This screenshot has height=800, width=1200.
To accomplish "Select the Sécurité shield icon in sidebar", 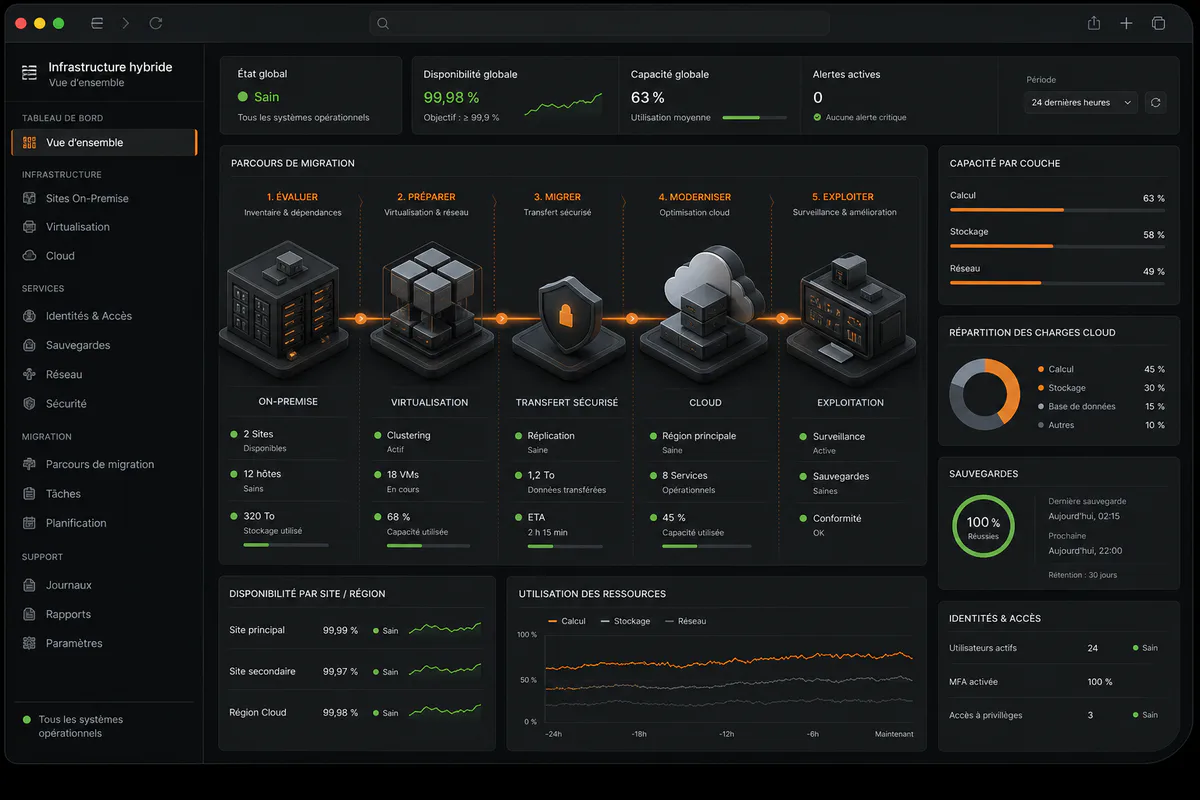I will 29,404.
